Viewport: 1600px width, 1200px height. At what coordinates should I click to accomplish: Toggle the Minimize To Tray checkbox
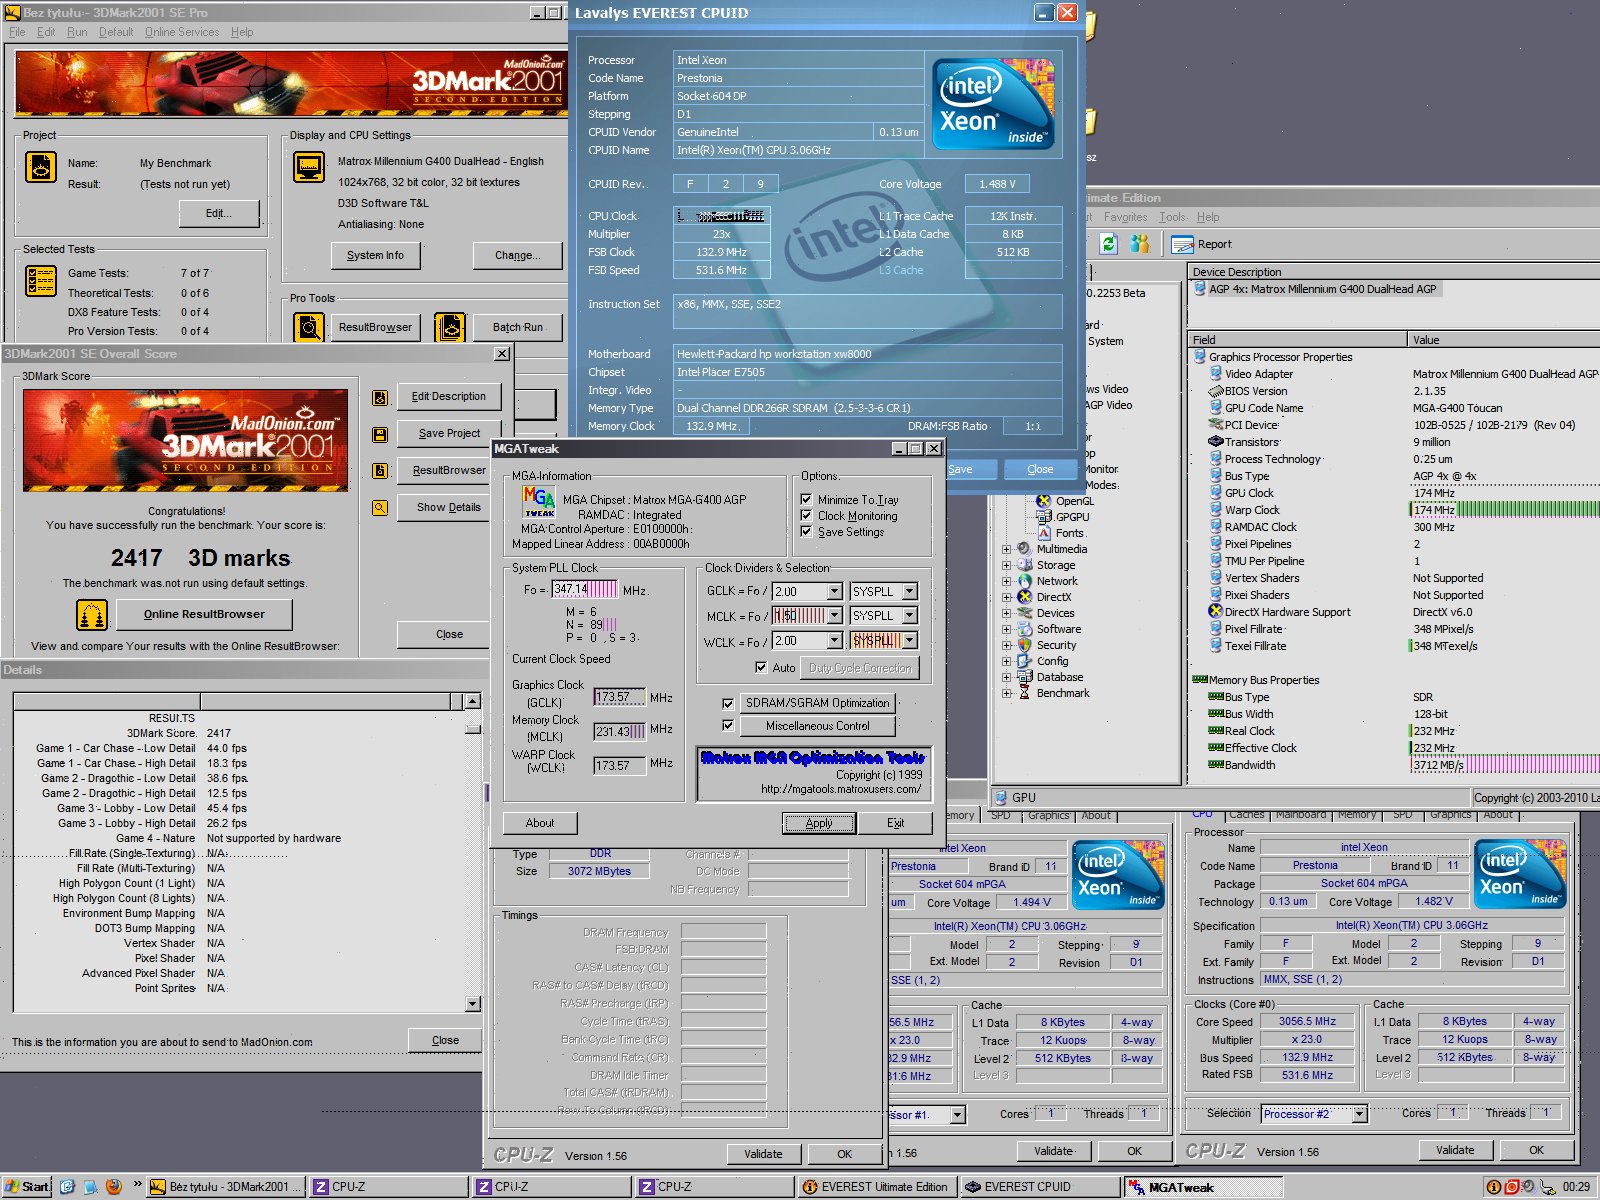point(806,499)
